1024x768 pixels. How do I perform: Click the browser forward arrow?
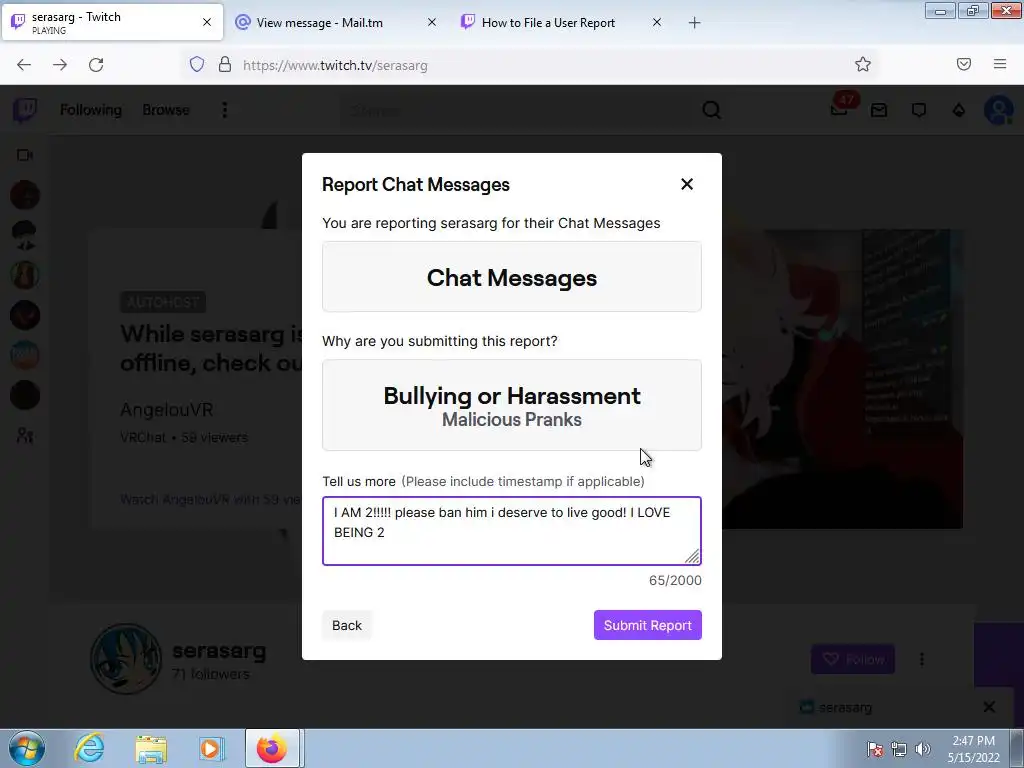point(60,65)
